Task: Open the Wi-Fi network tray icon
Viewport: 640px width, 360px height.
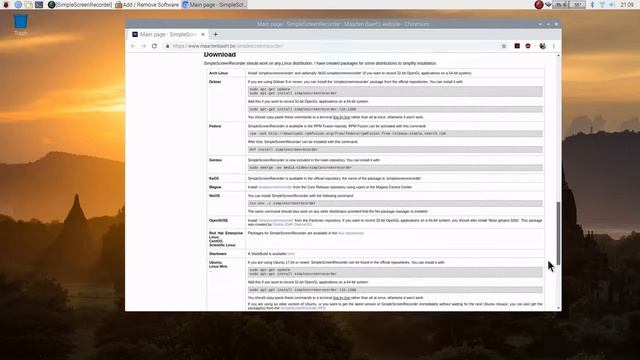Action: point(602,4)
